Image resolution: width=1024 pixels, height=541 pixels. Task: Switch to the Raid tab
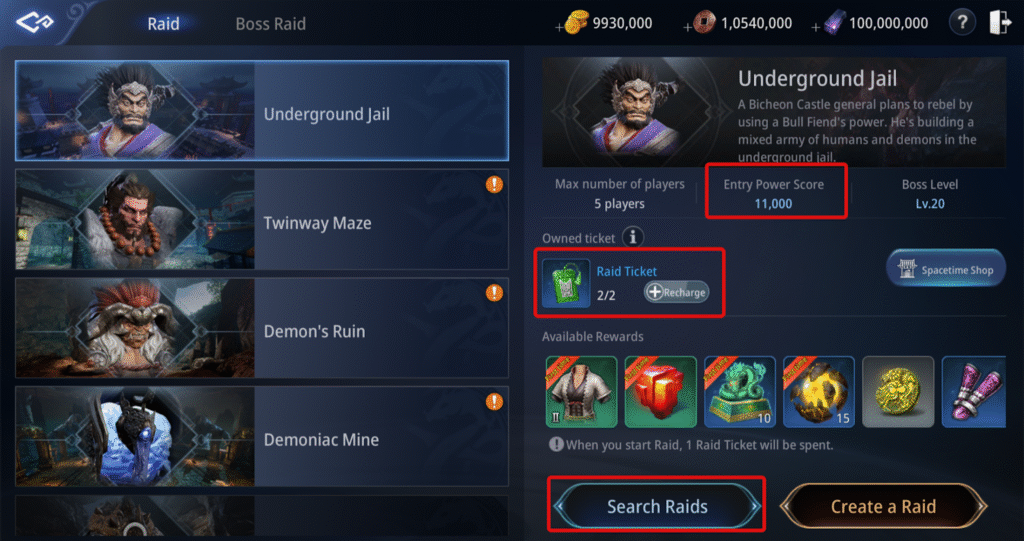click(x=163, y=24)
